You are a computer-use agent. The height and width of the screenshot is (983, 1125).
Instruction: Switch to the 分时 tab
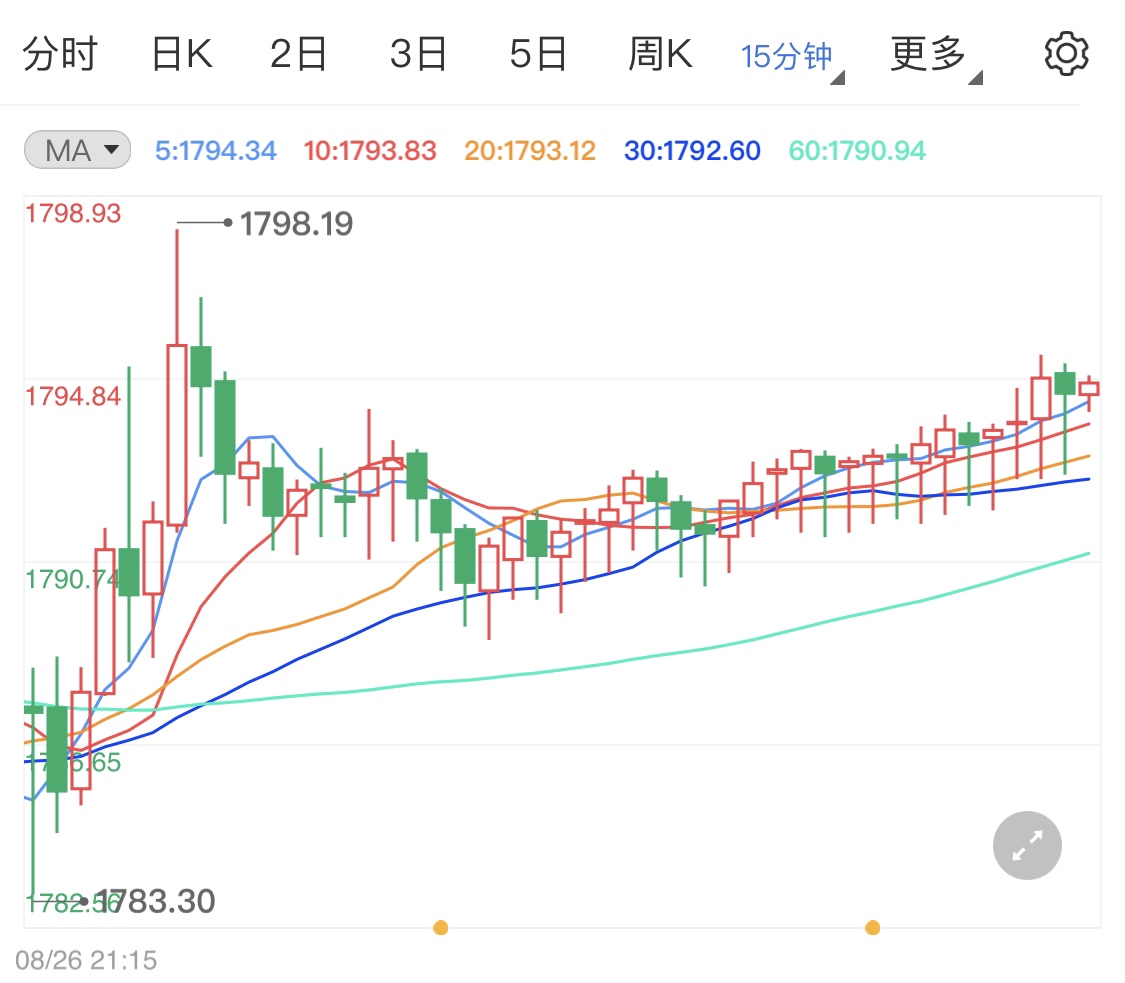point(60,55)
